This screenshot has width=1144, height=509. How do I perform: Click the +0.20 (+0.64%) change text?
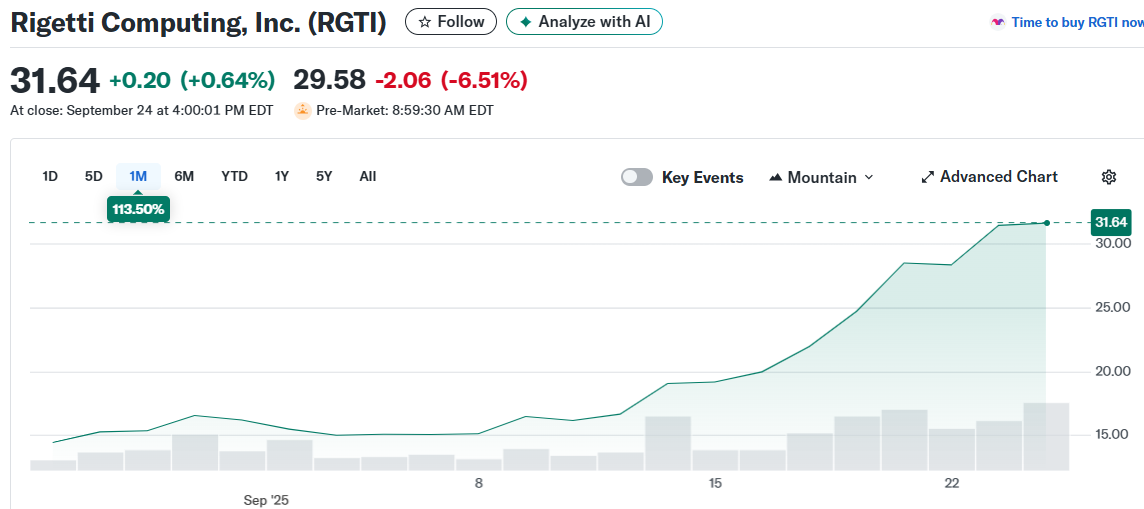point(192,80)
